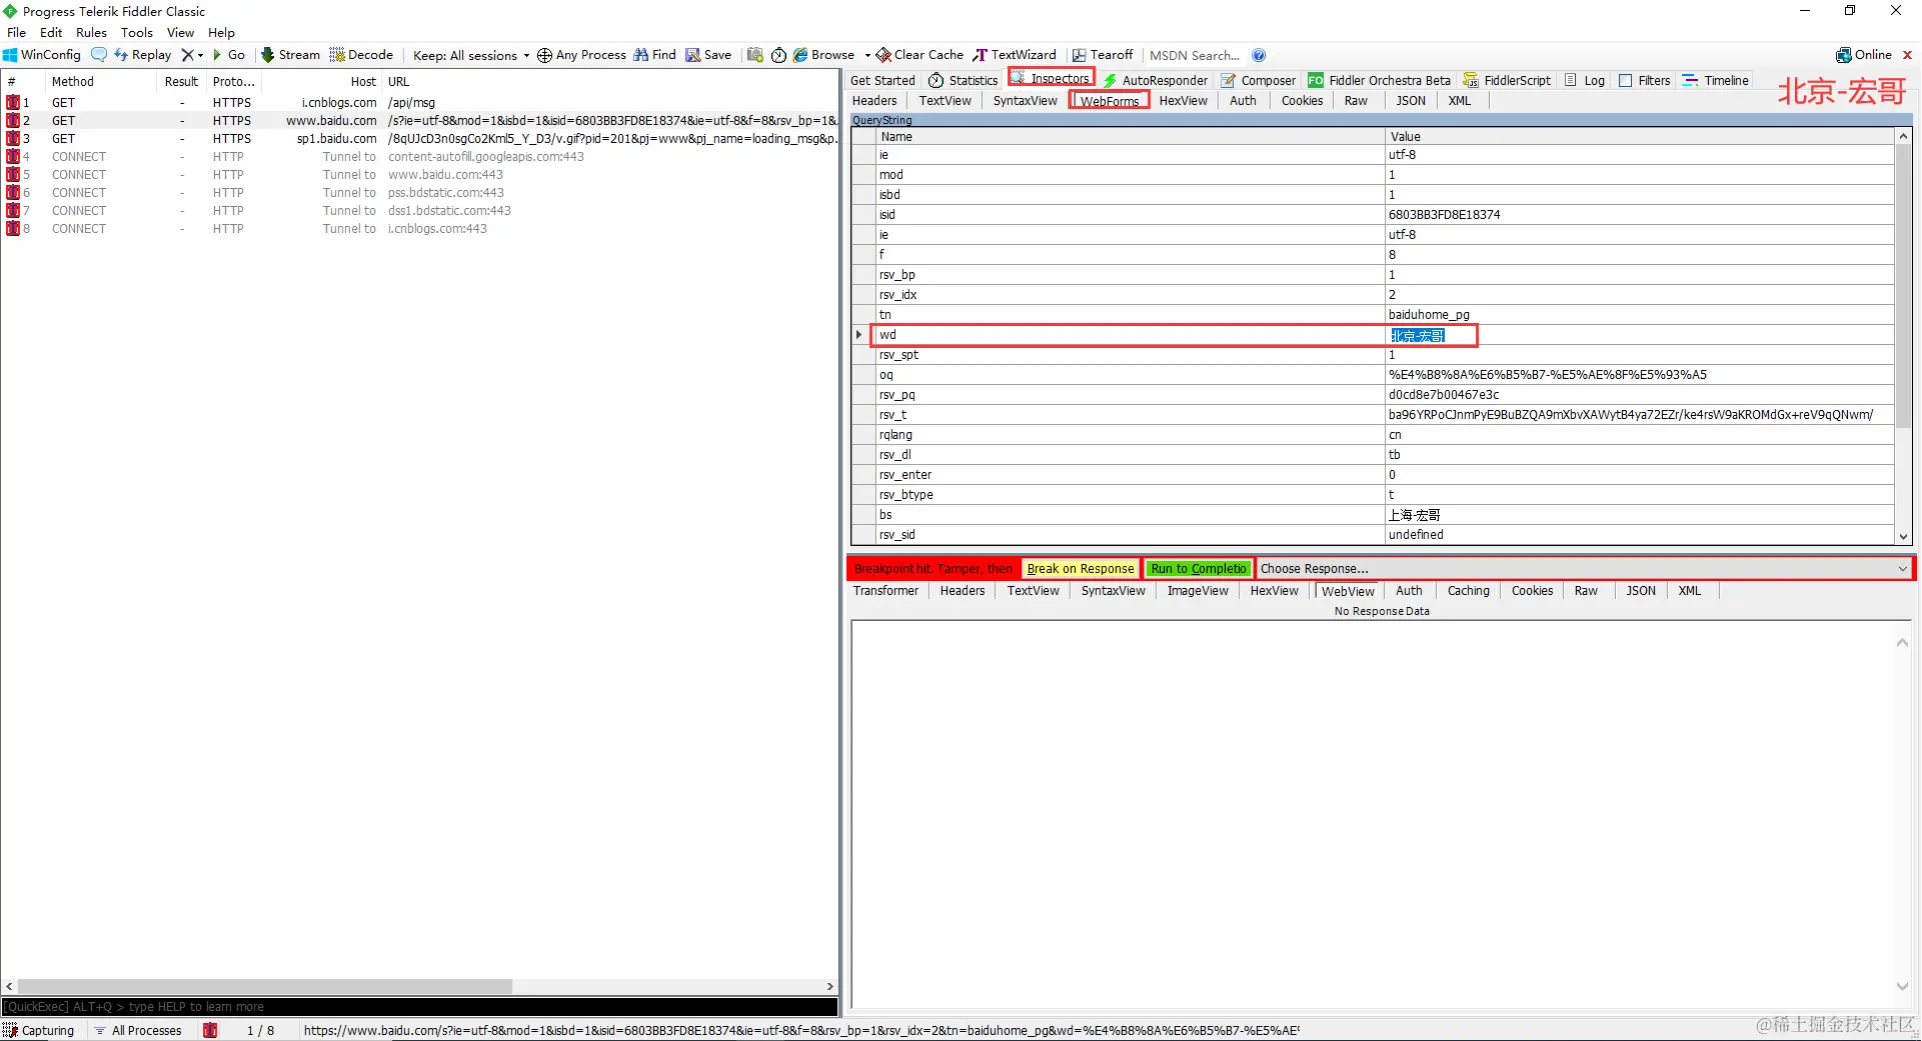Image resolution: width=1922 pixels, height=1041 pixels.
Task: Open the Remove sessions dropdown arrow
Action: point(200,55)
